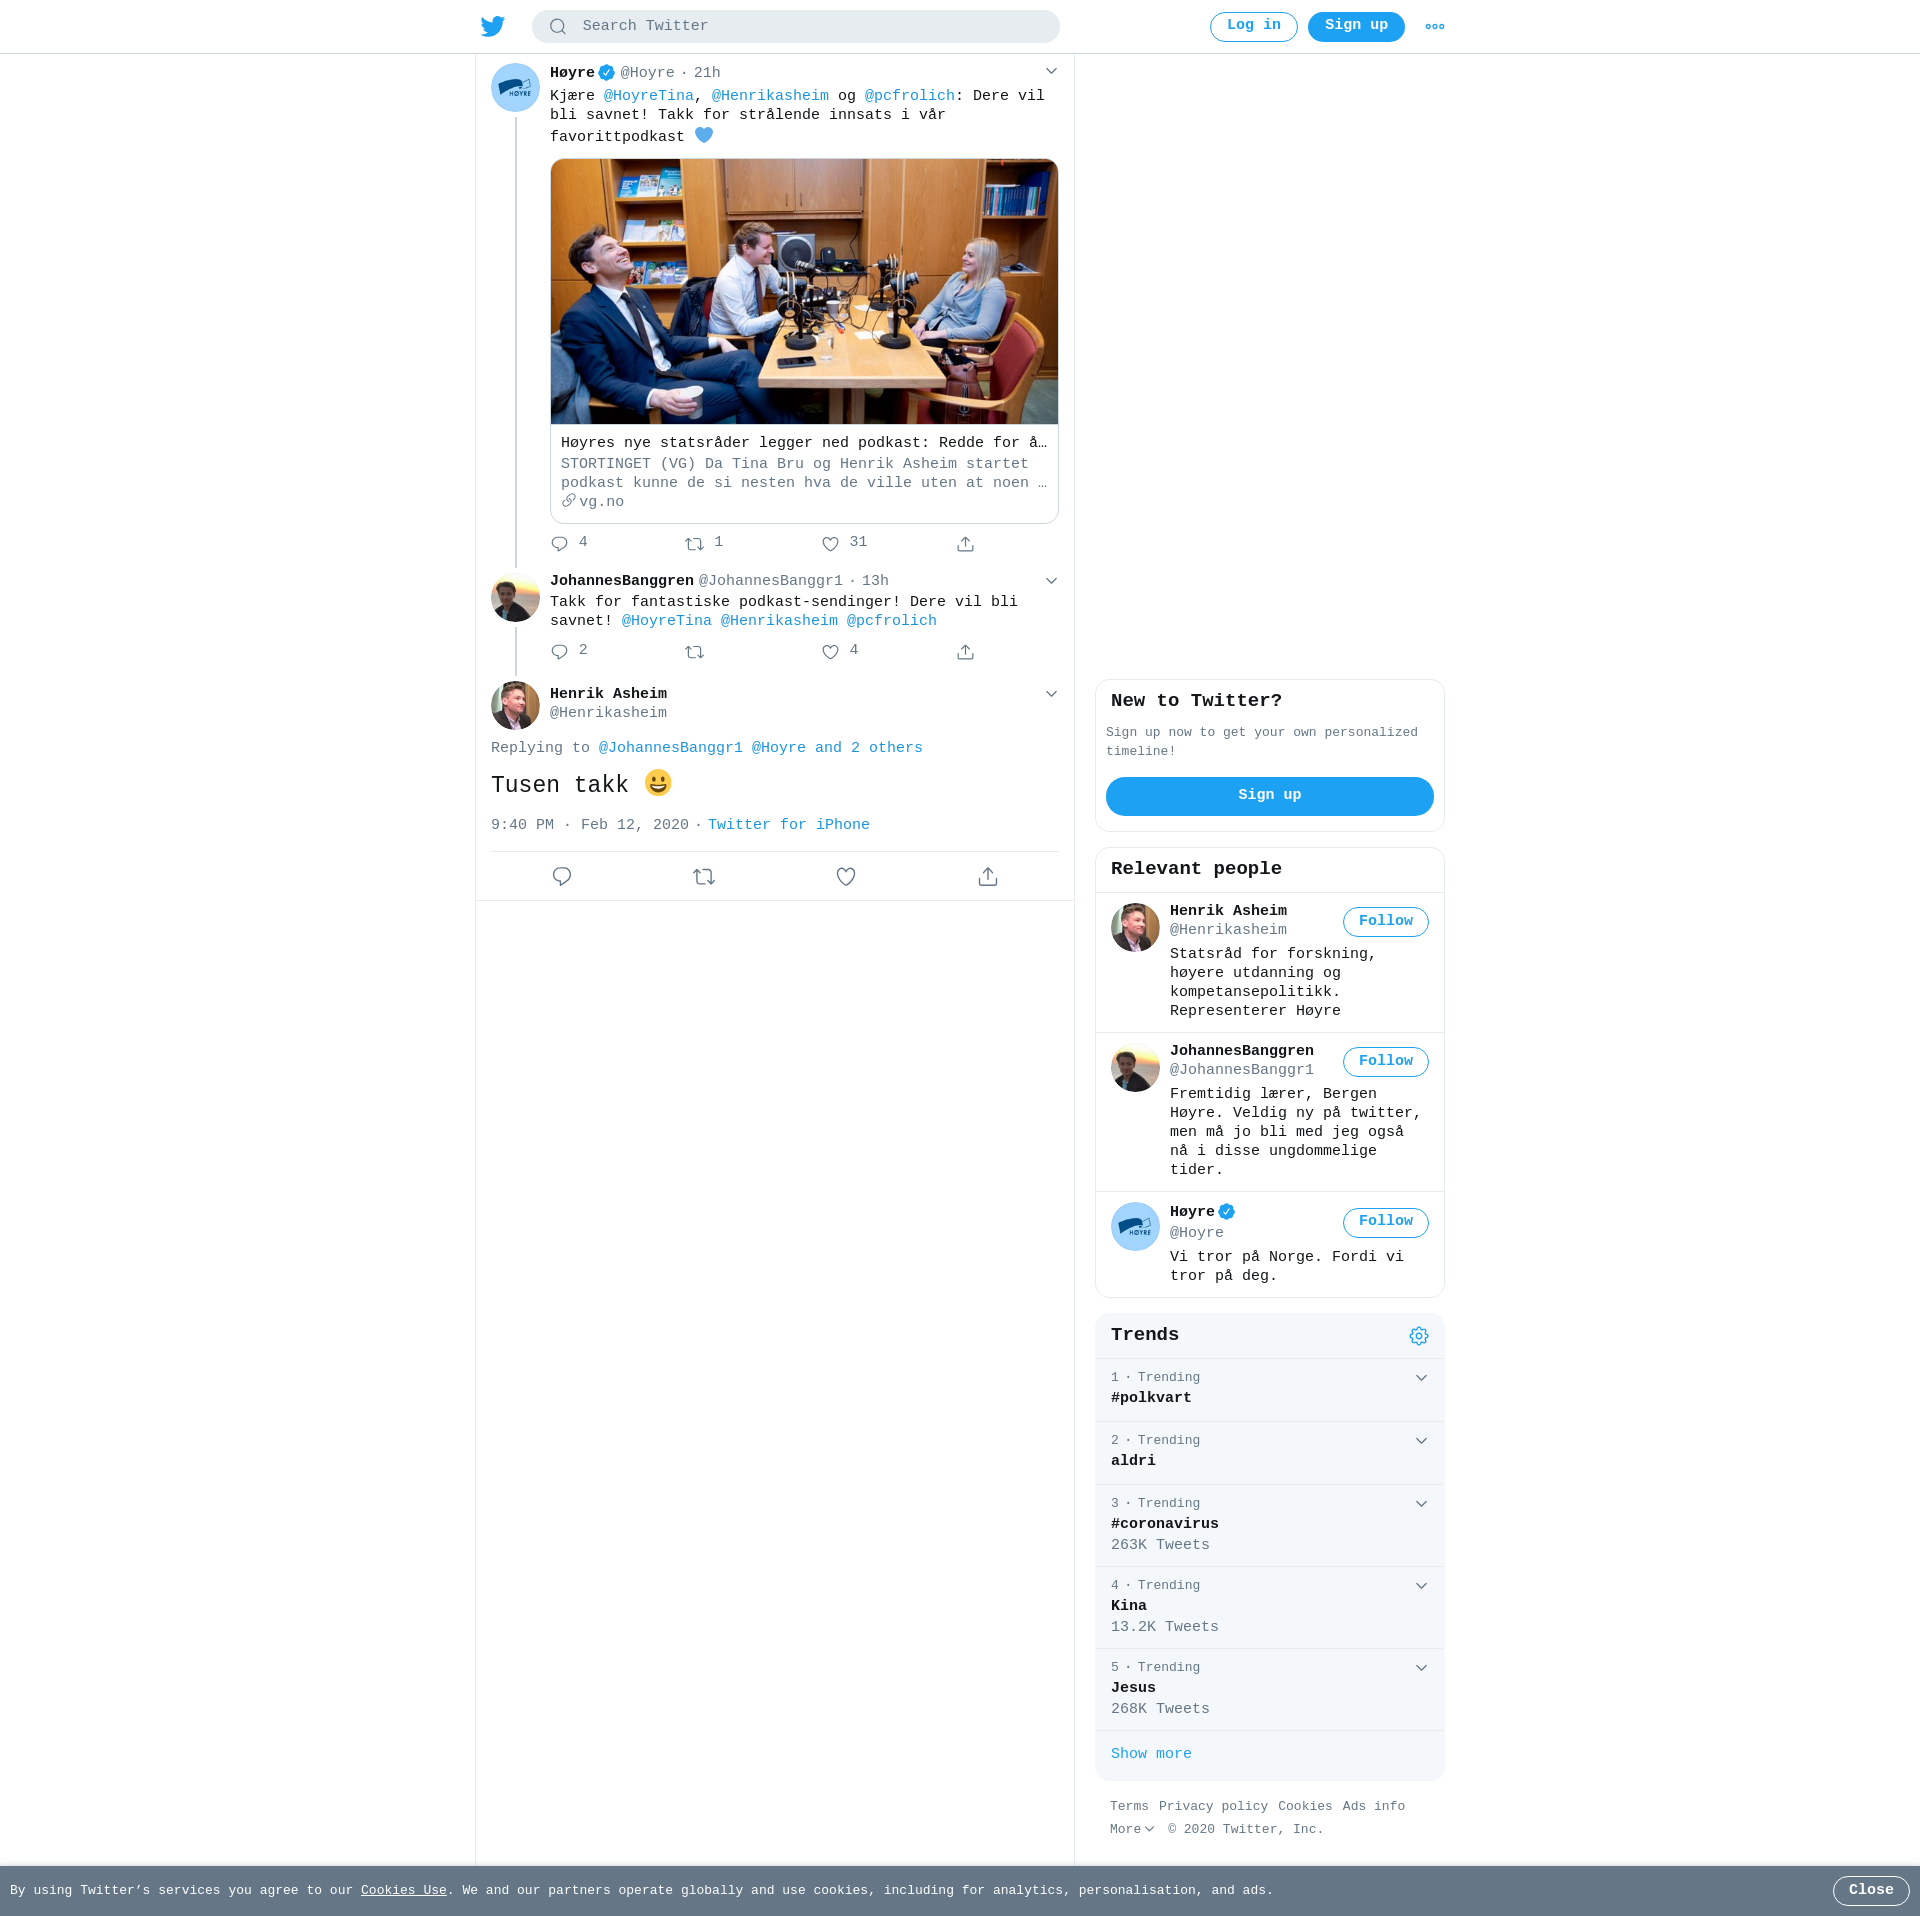Click the 21h timestamp on Høyre tweet
Viewport: 1920px width, 1916px height.
707,73
